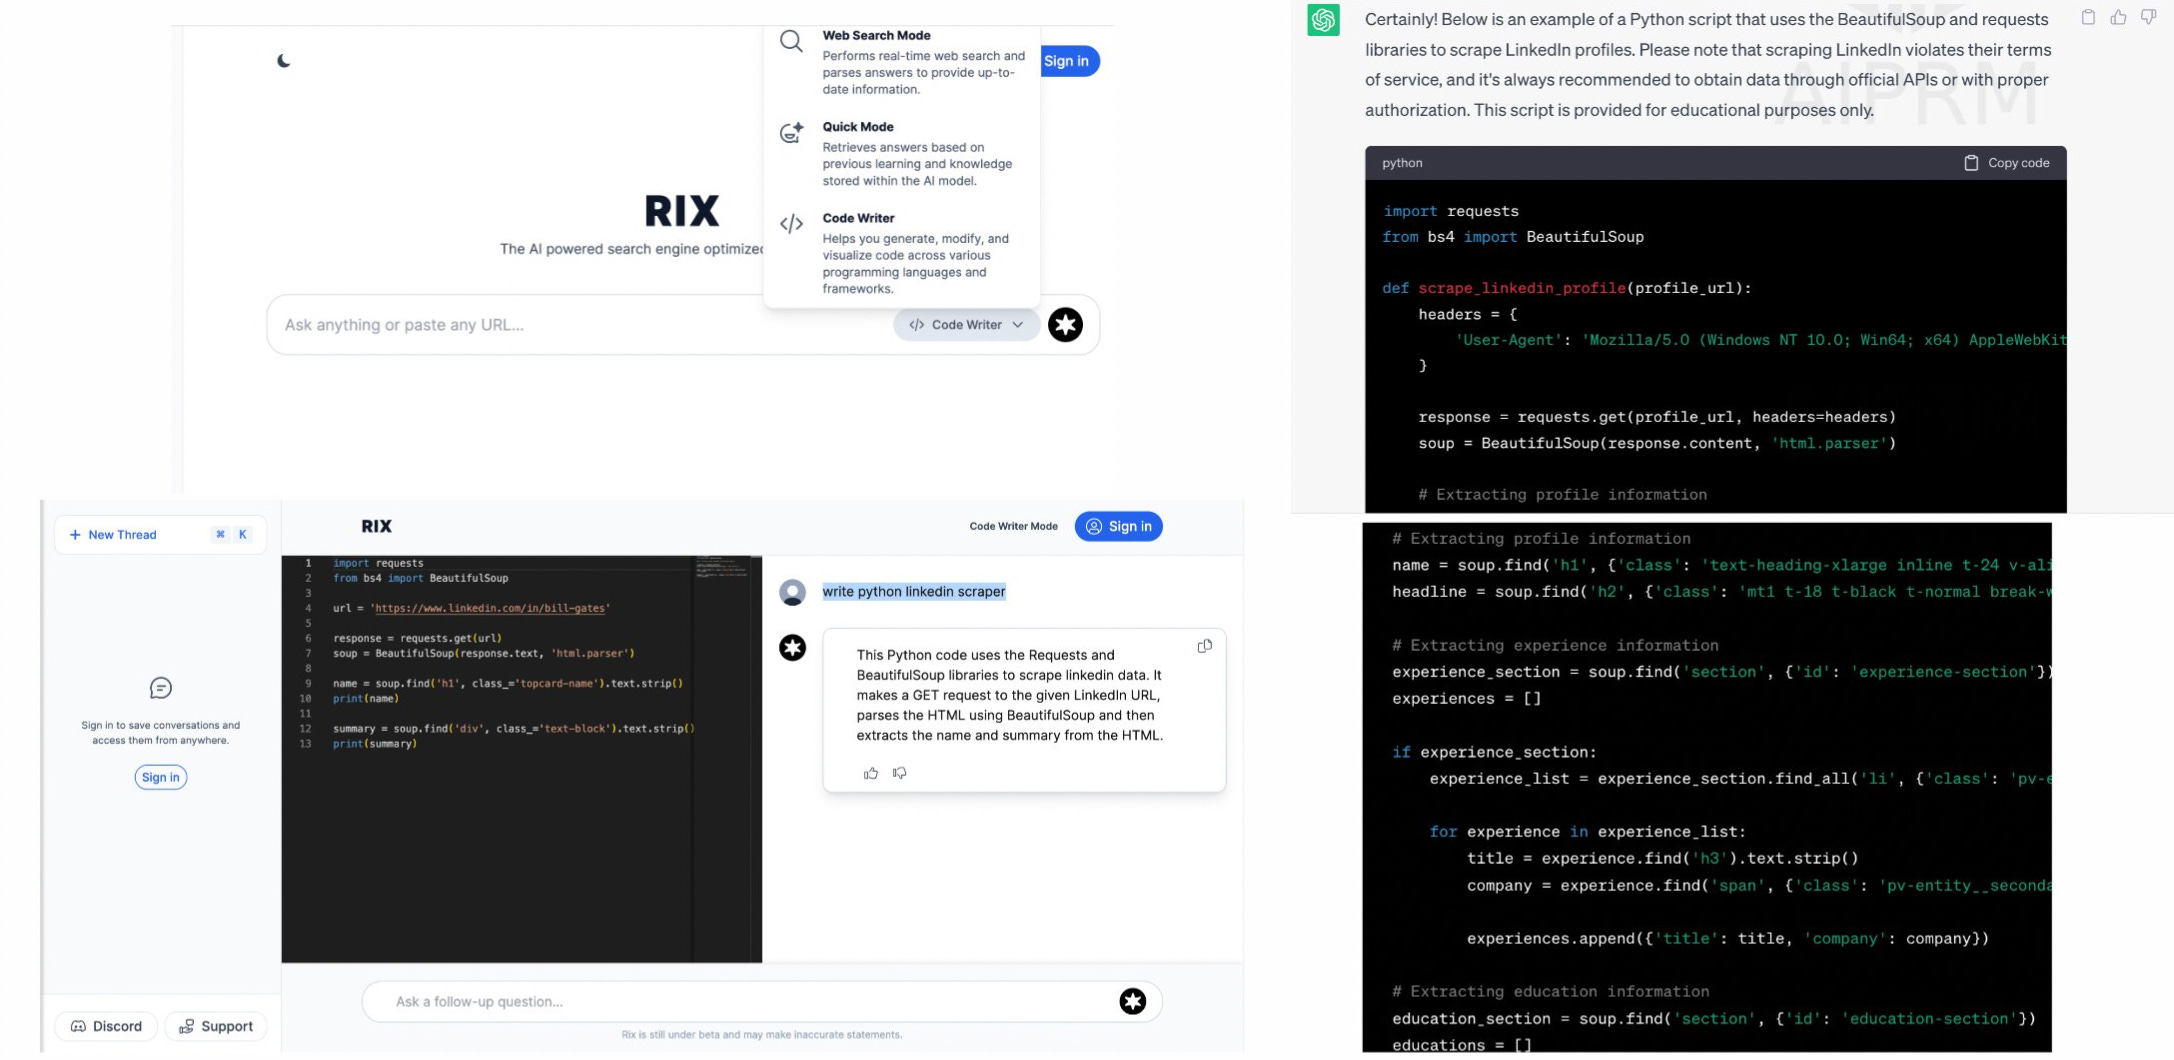Toggle dark mode moon icon

point(284,61)
